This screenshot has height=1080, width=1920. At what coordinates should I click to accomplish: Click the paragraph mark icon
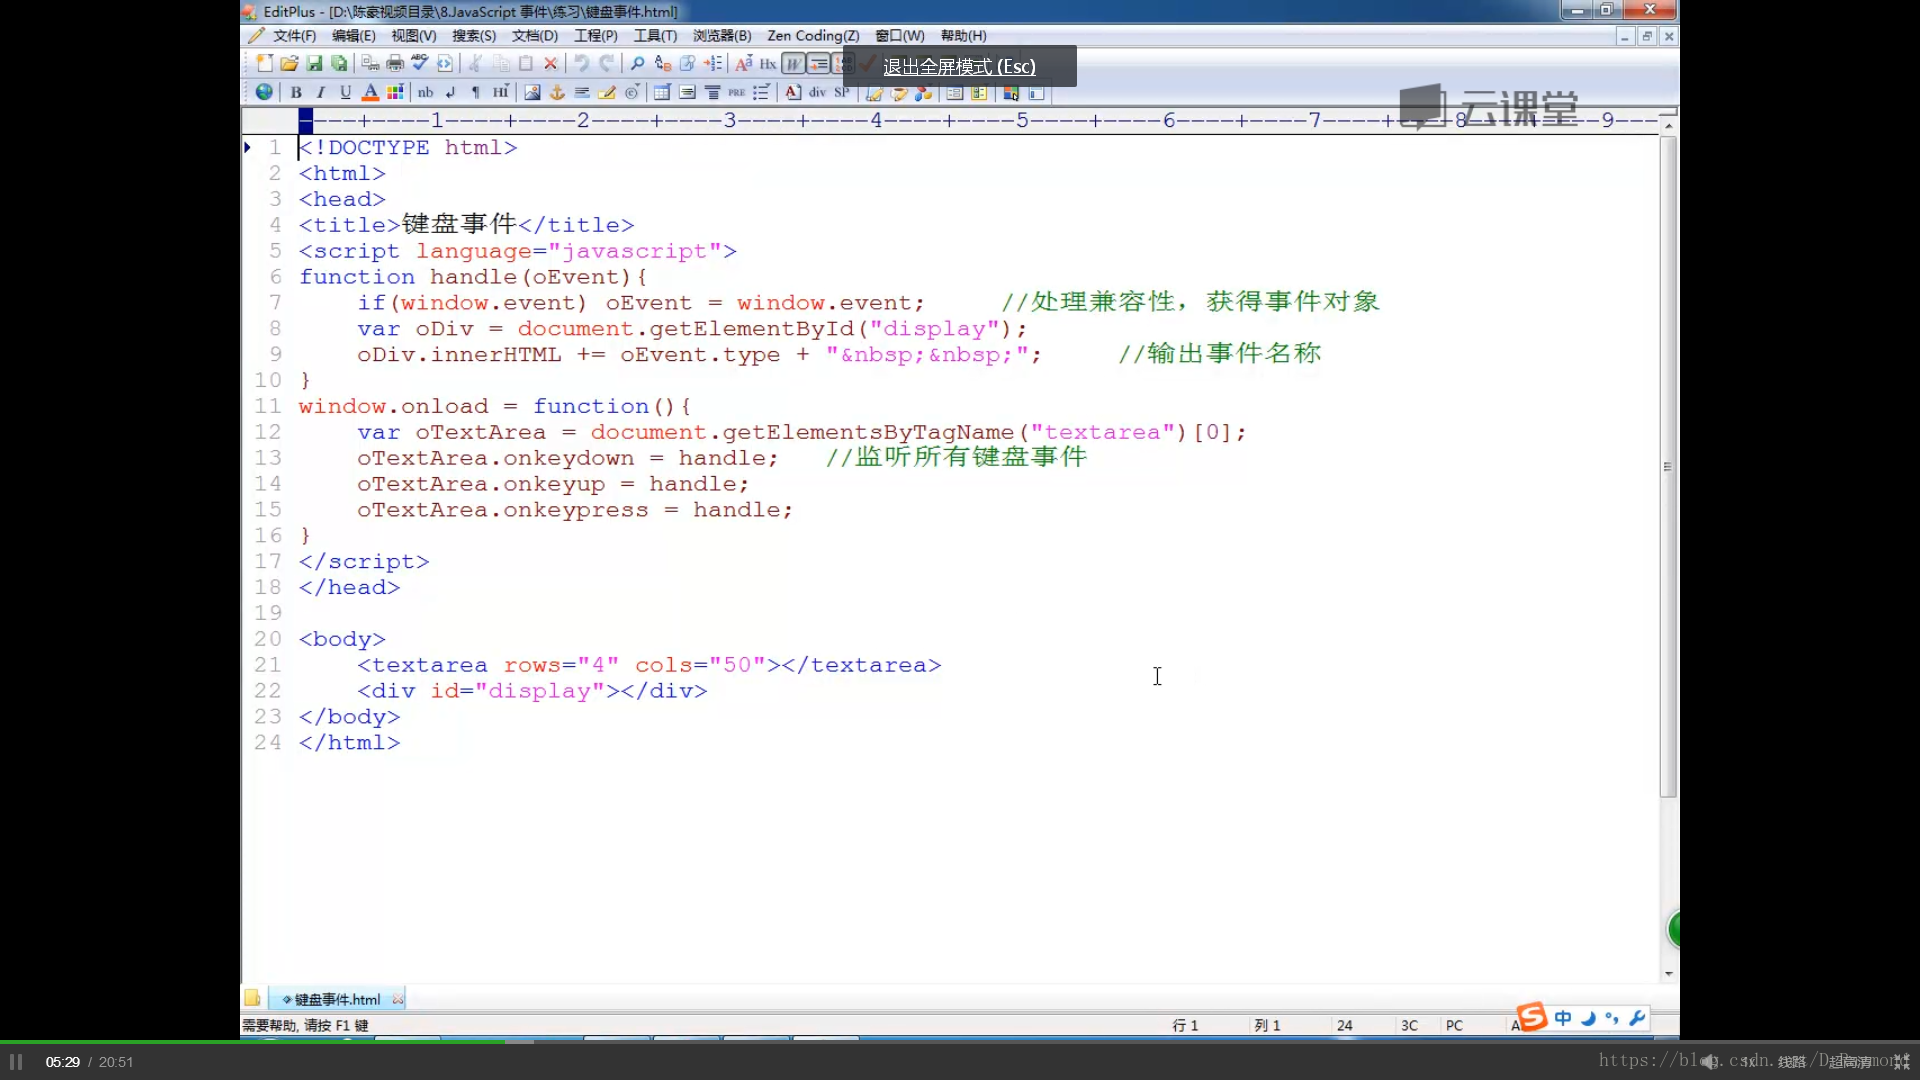coord(476,92)
